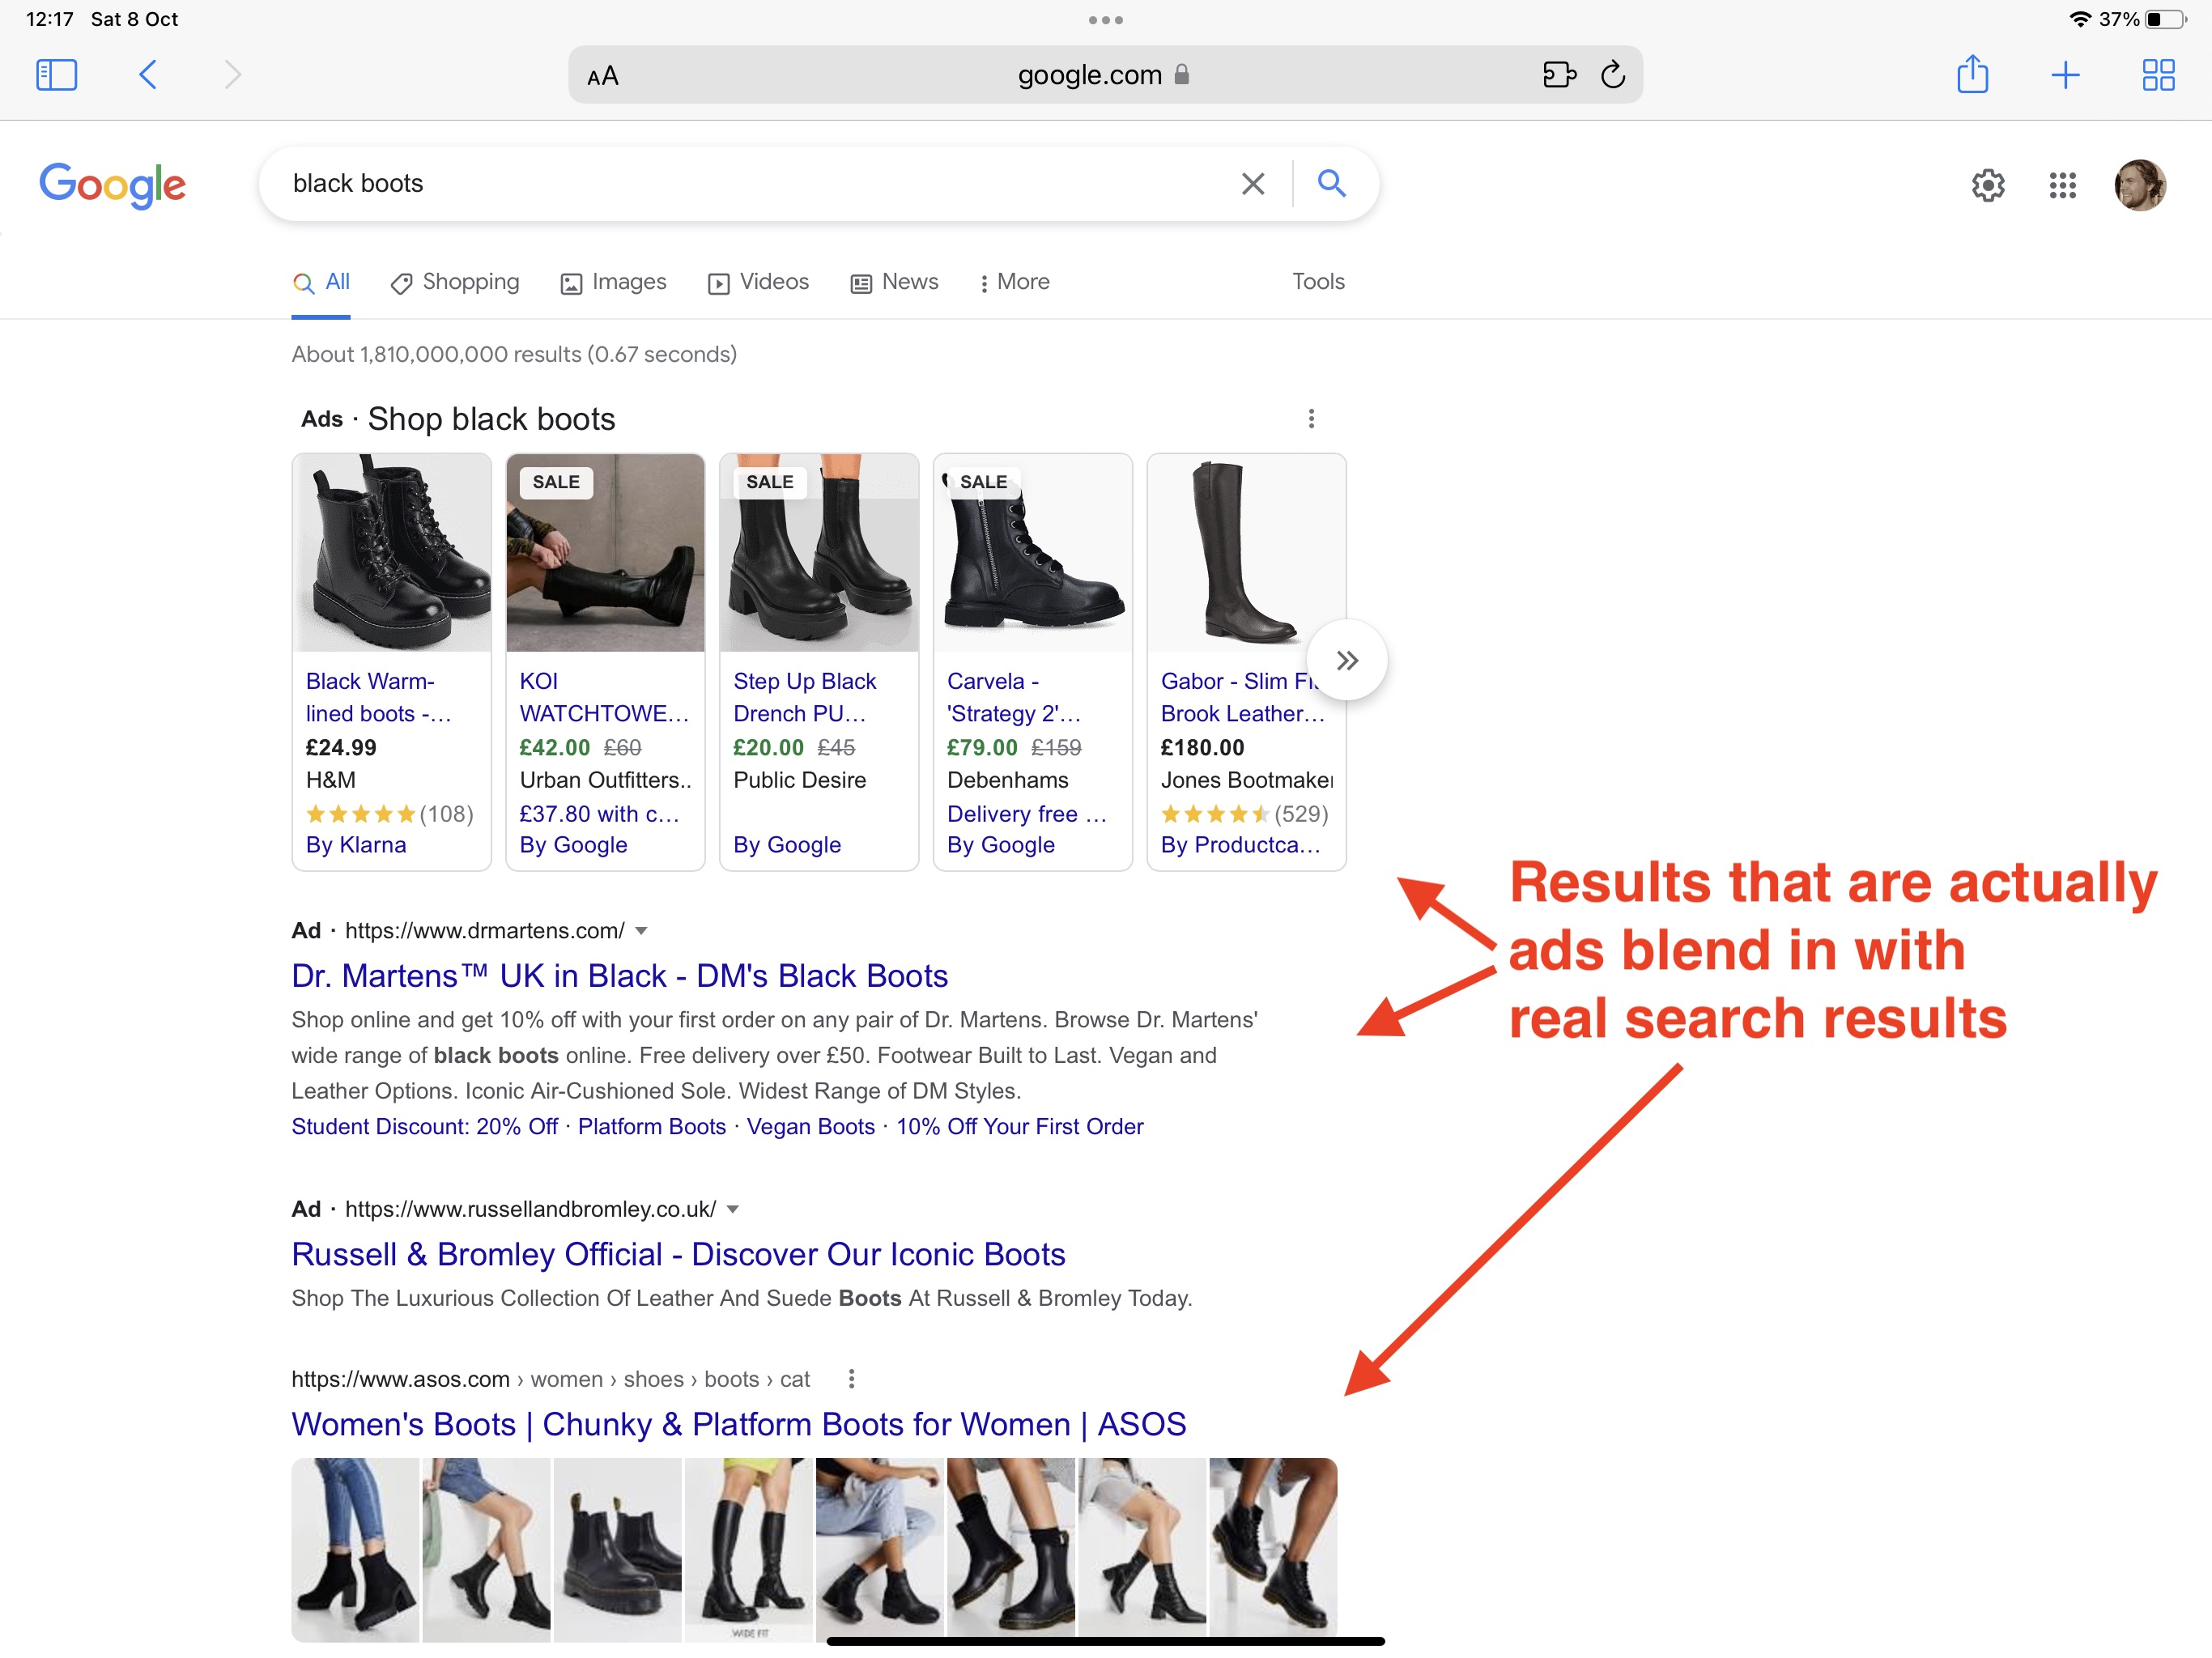
Task: Tap the Wi-Fi status icon
Action: click(2080, 19)
